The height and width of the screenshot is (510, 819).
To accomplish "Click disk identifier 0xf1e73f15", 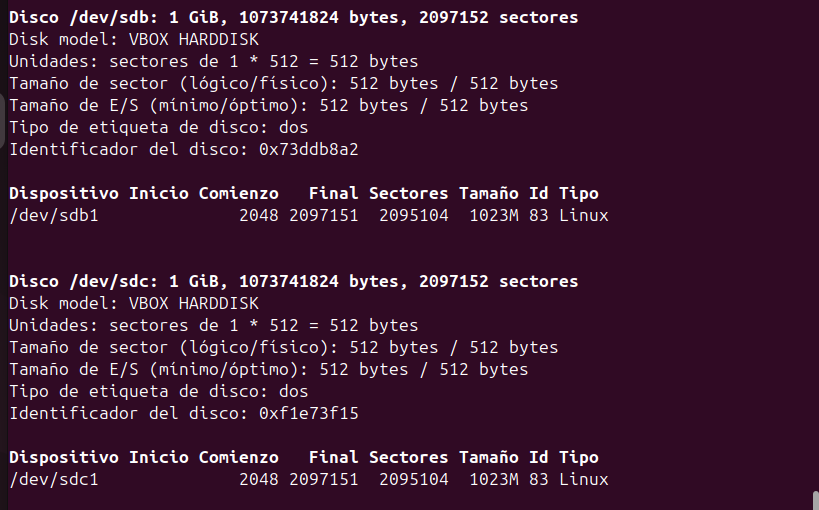I will pos(308,413).
